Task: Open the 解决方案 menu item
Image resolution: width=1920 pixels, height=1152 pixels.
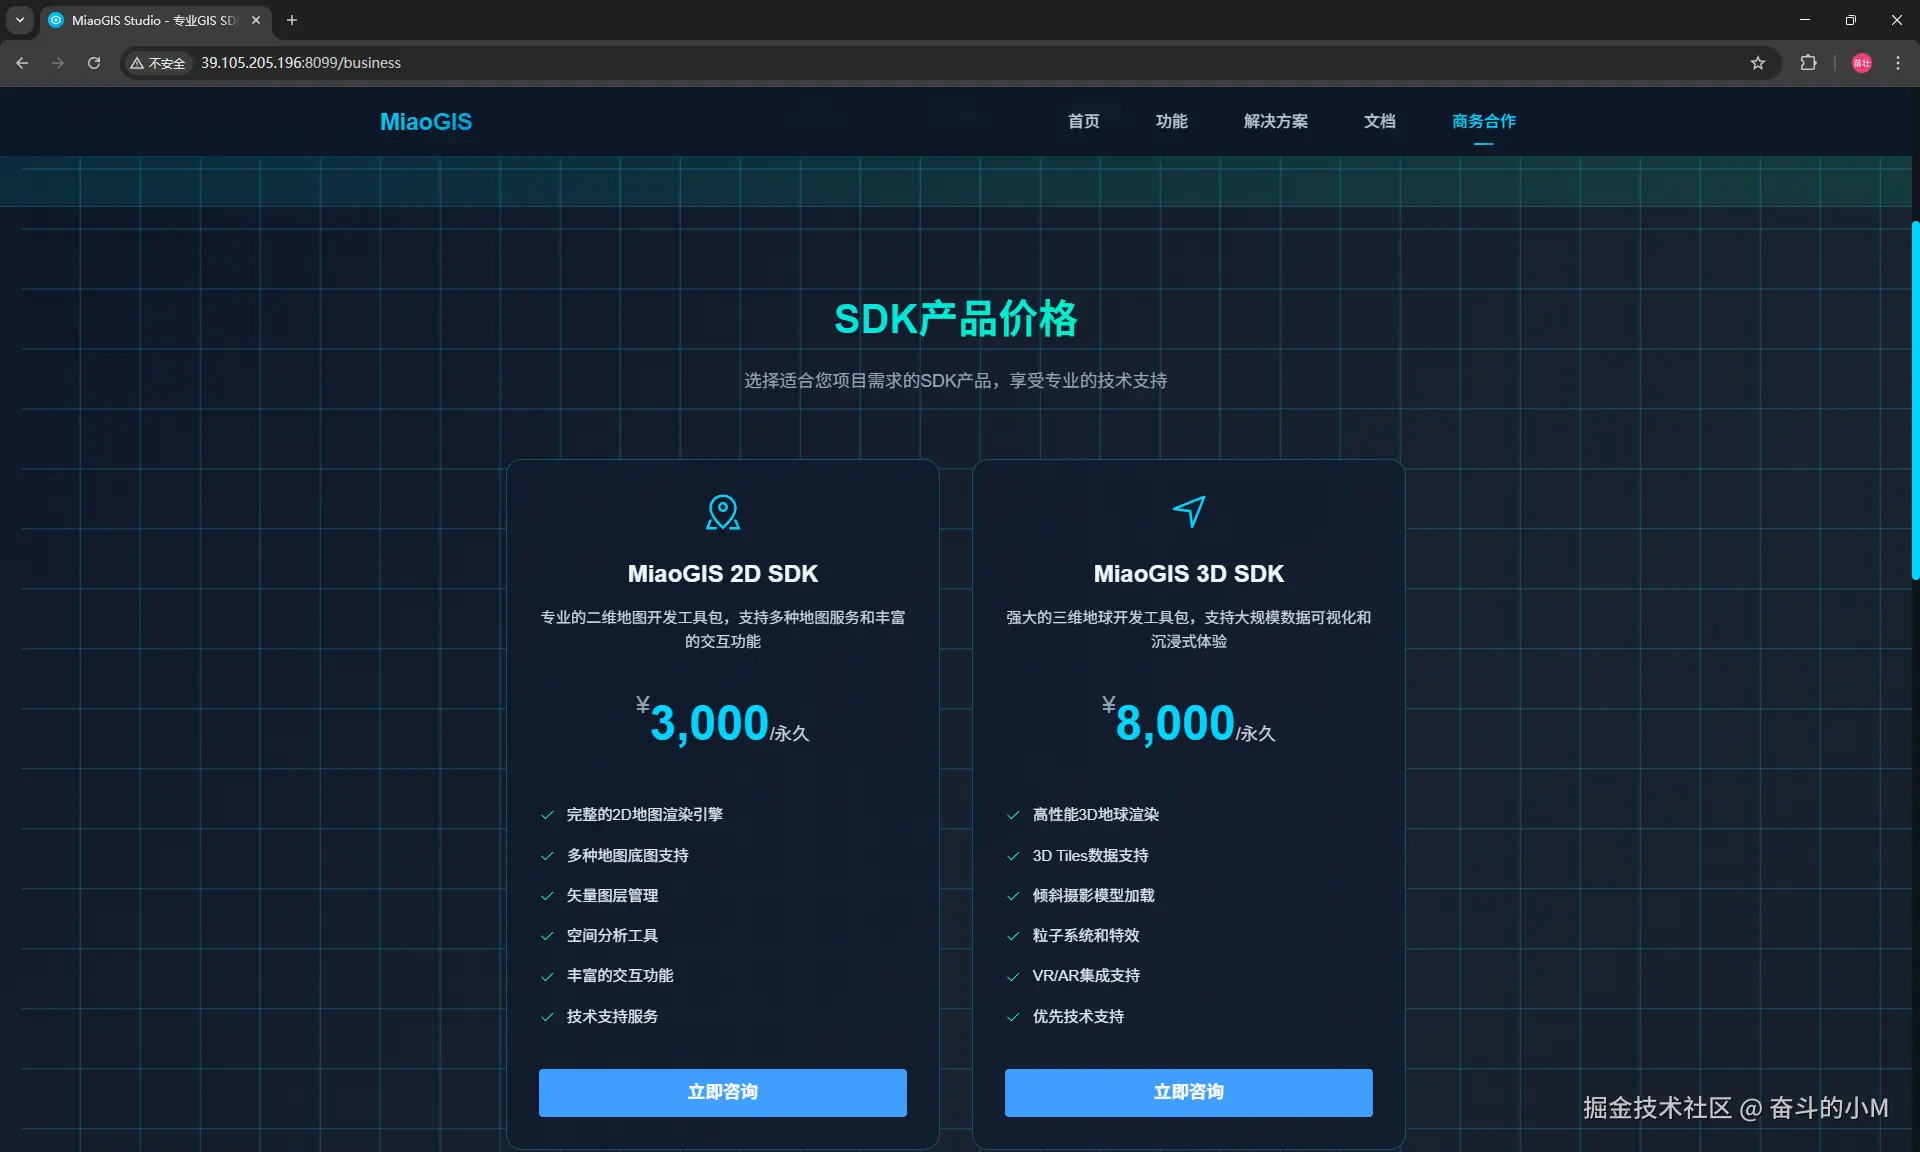Action: coord(1275,121)
